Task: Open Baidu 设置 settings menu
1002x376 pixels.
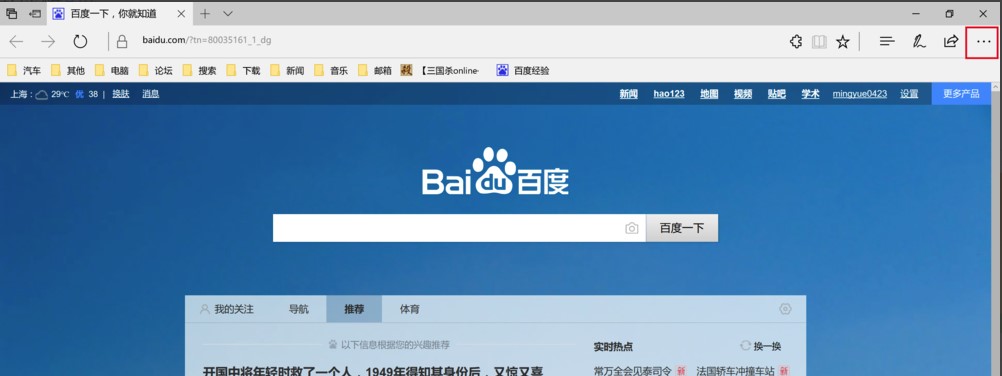Action: (909, 94)
